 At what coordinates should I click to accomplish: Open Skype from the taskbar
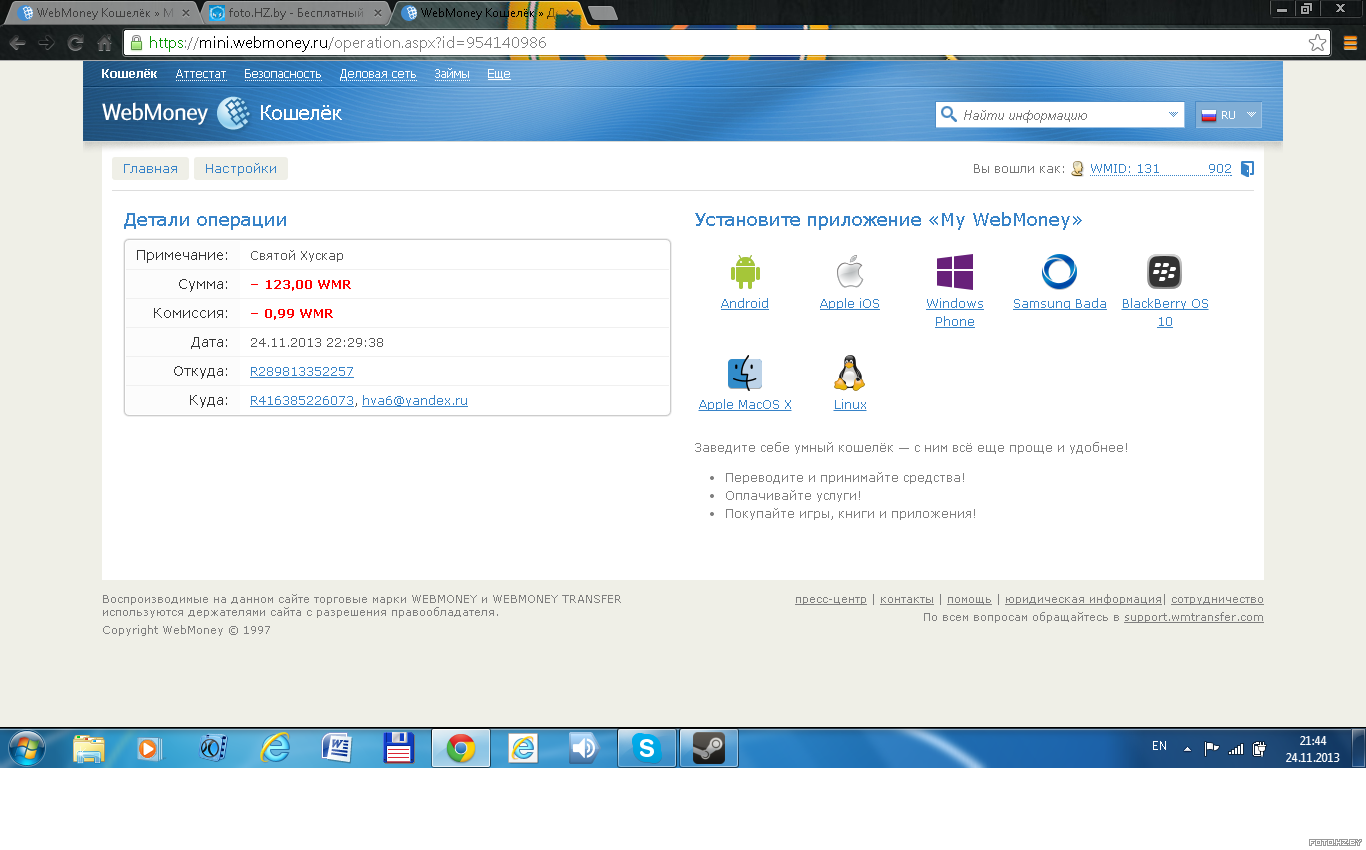click(x=647, y=748)
